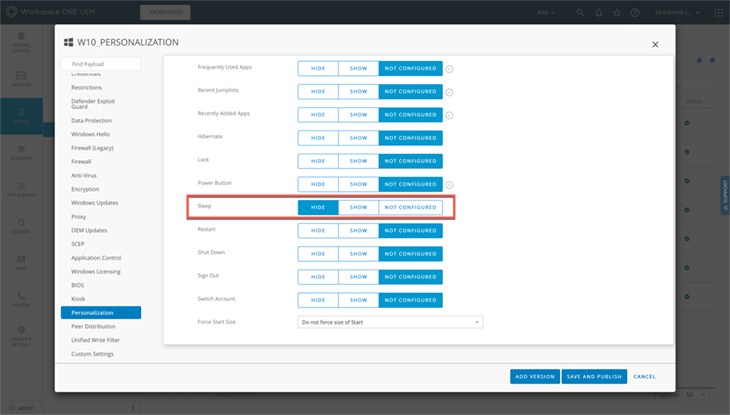Click info icon next to Power Button
730x415 pixels.
pyautogui.click(x=450, y=184)
